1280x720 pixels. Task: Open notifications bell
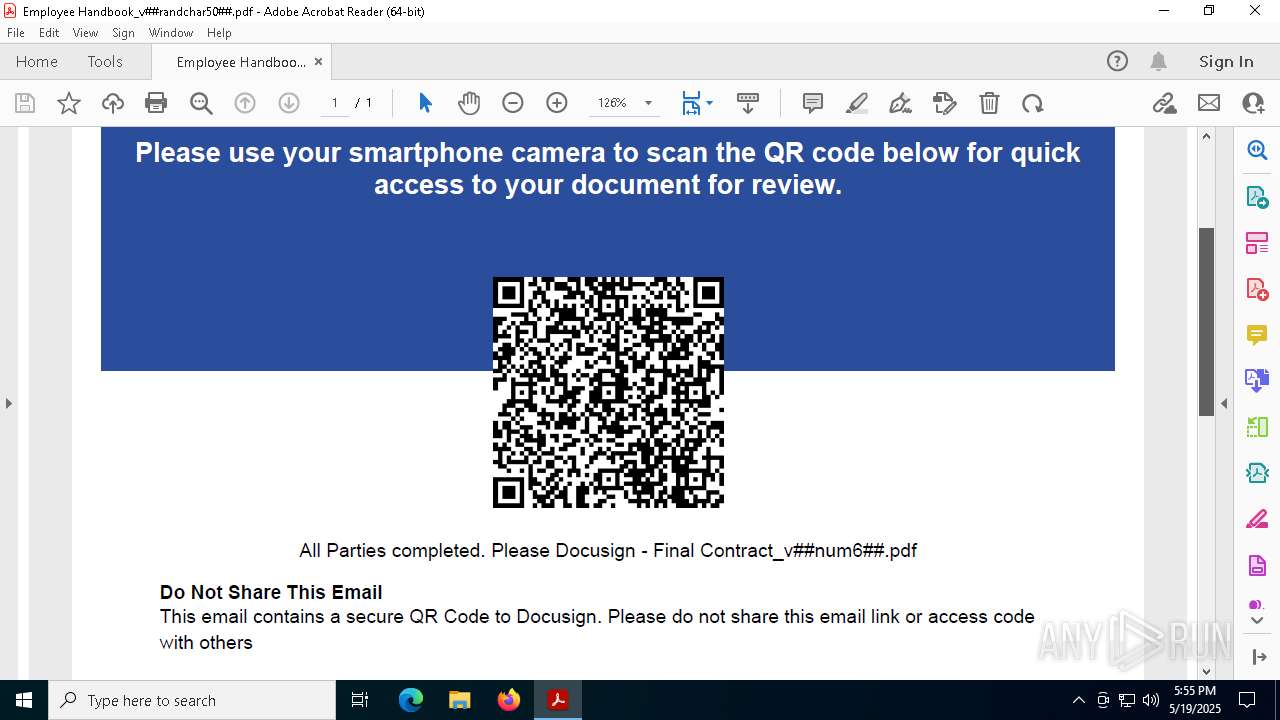point(1158,61)
